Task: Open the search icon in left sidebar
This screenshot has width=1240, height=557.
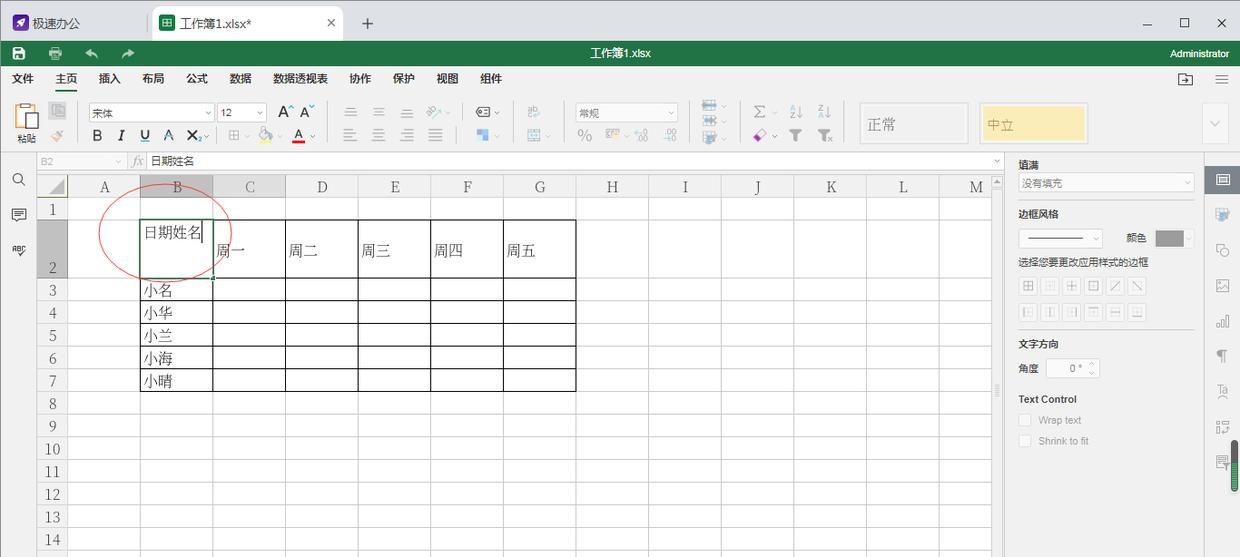Action: pyautogui.click(x=18, y=179)
